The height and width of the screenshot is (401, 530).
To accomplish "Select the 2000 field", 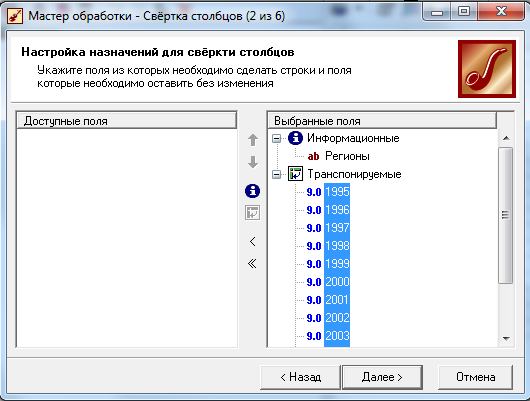I will click(x=337, y=282).
